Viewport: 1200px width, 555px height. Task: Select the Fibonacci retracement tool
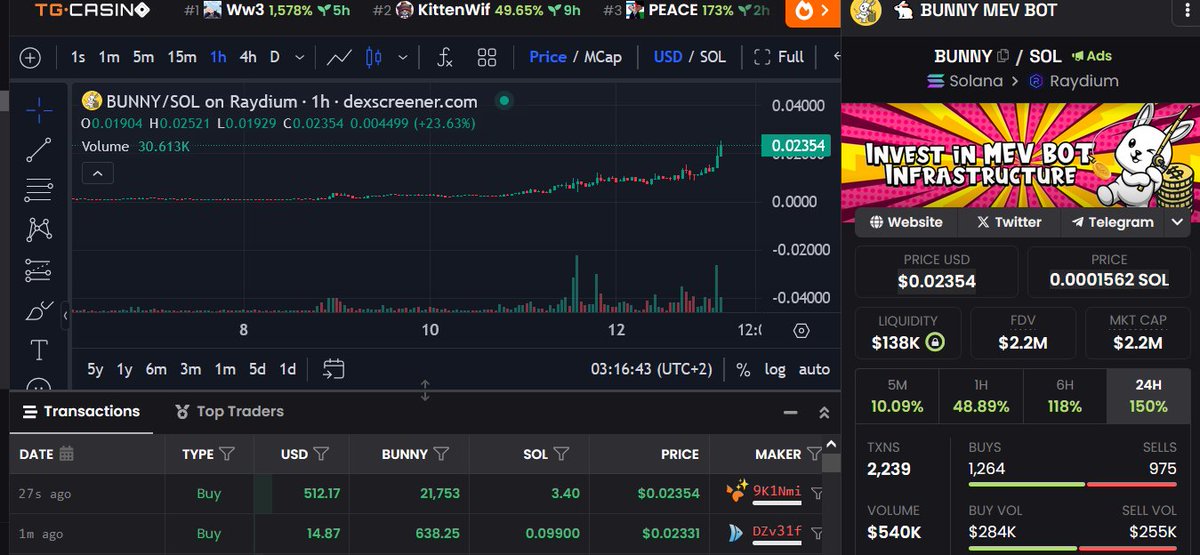38,189
